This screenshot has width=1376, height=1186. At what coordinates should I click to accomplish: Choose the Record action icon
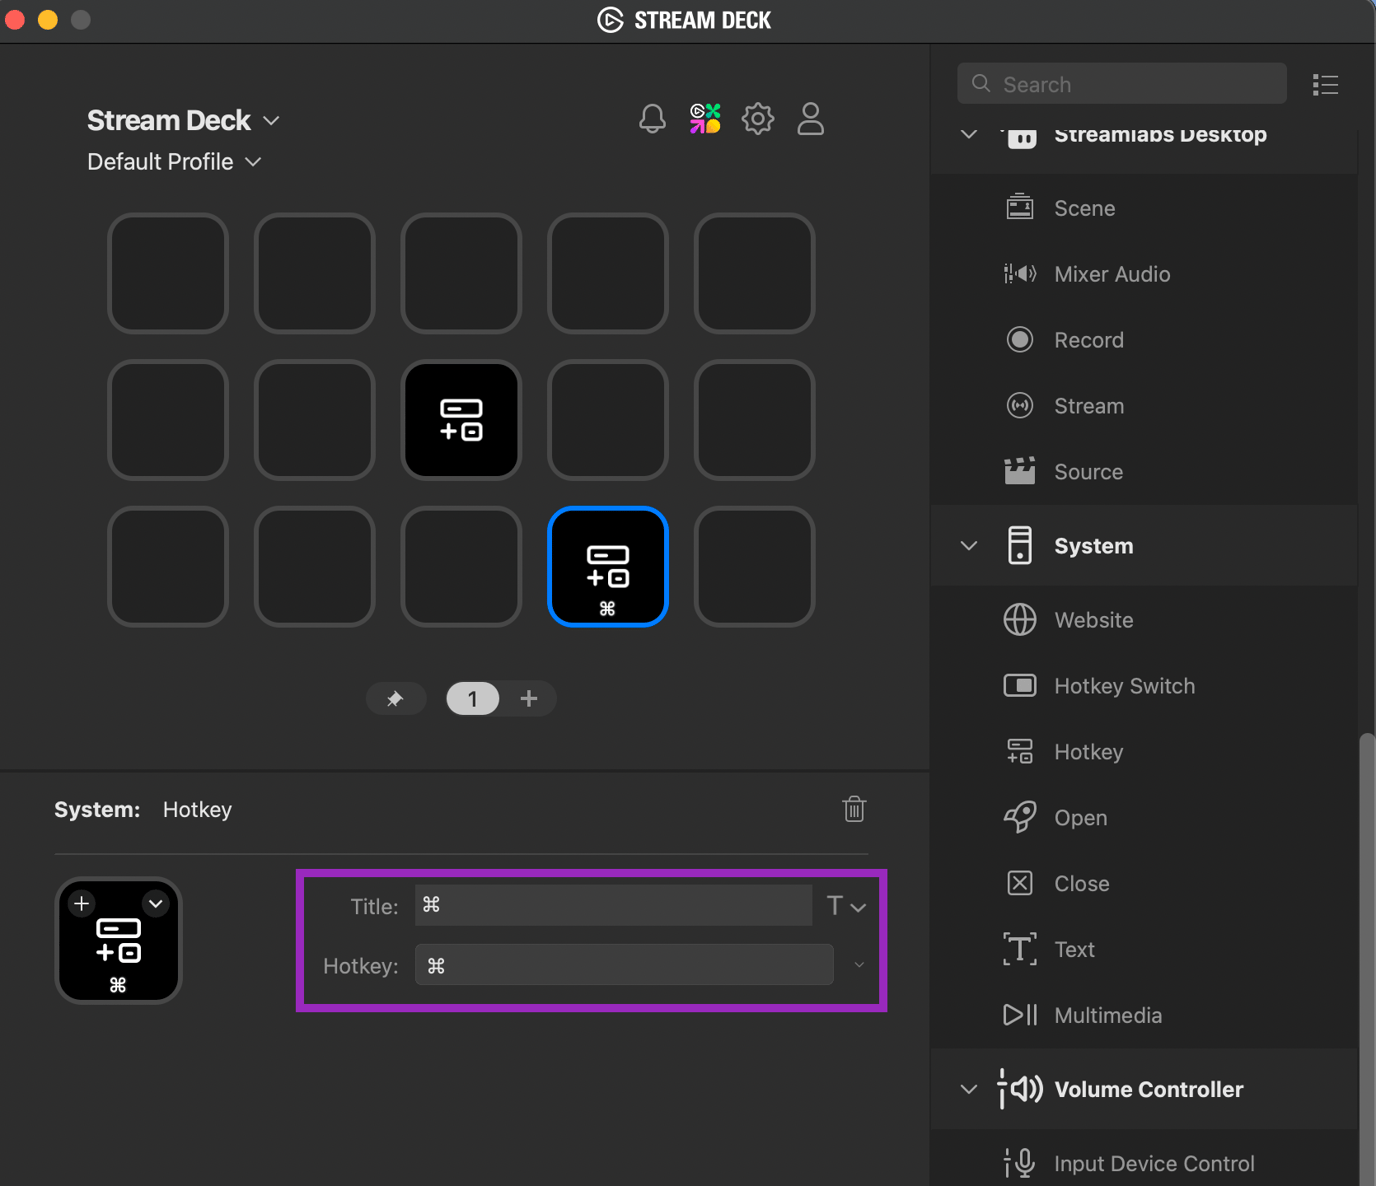click(1019, 339)
